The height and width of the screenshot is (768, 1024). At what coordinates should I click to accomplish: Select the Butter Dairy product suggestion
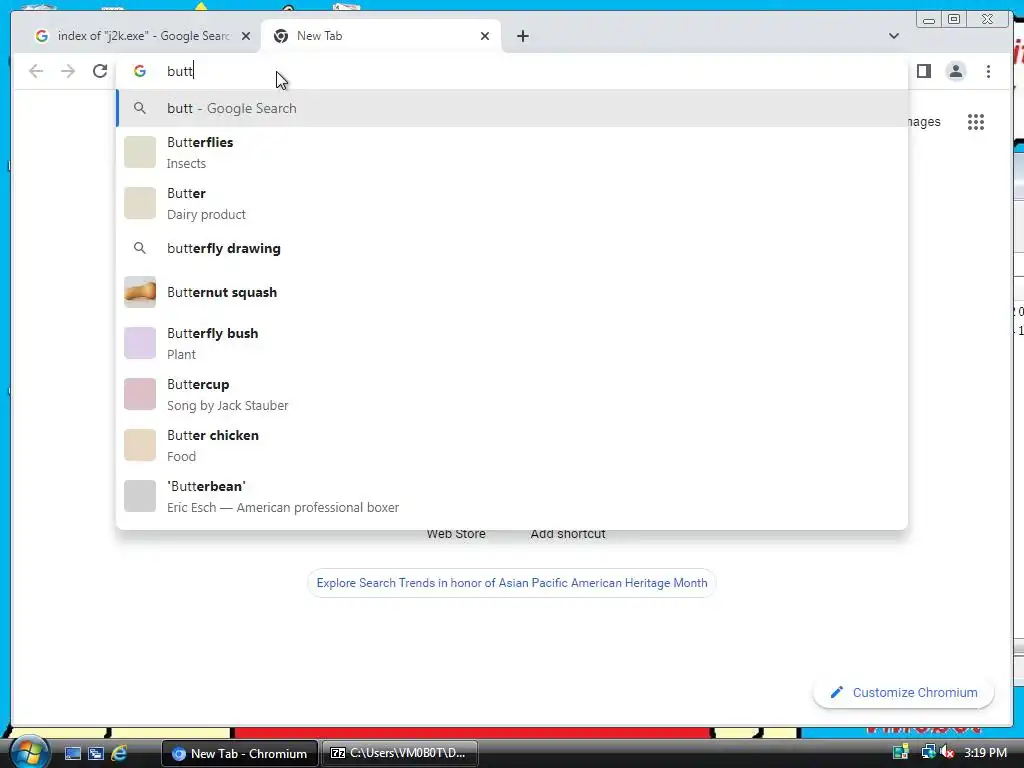click(x=512, y=204)
